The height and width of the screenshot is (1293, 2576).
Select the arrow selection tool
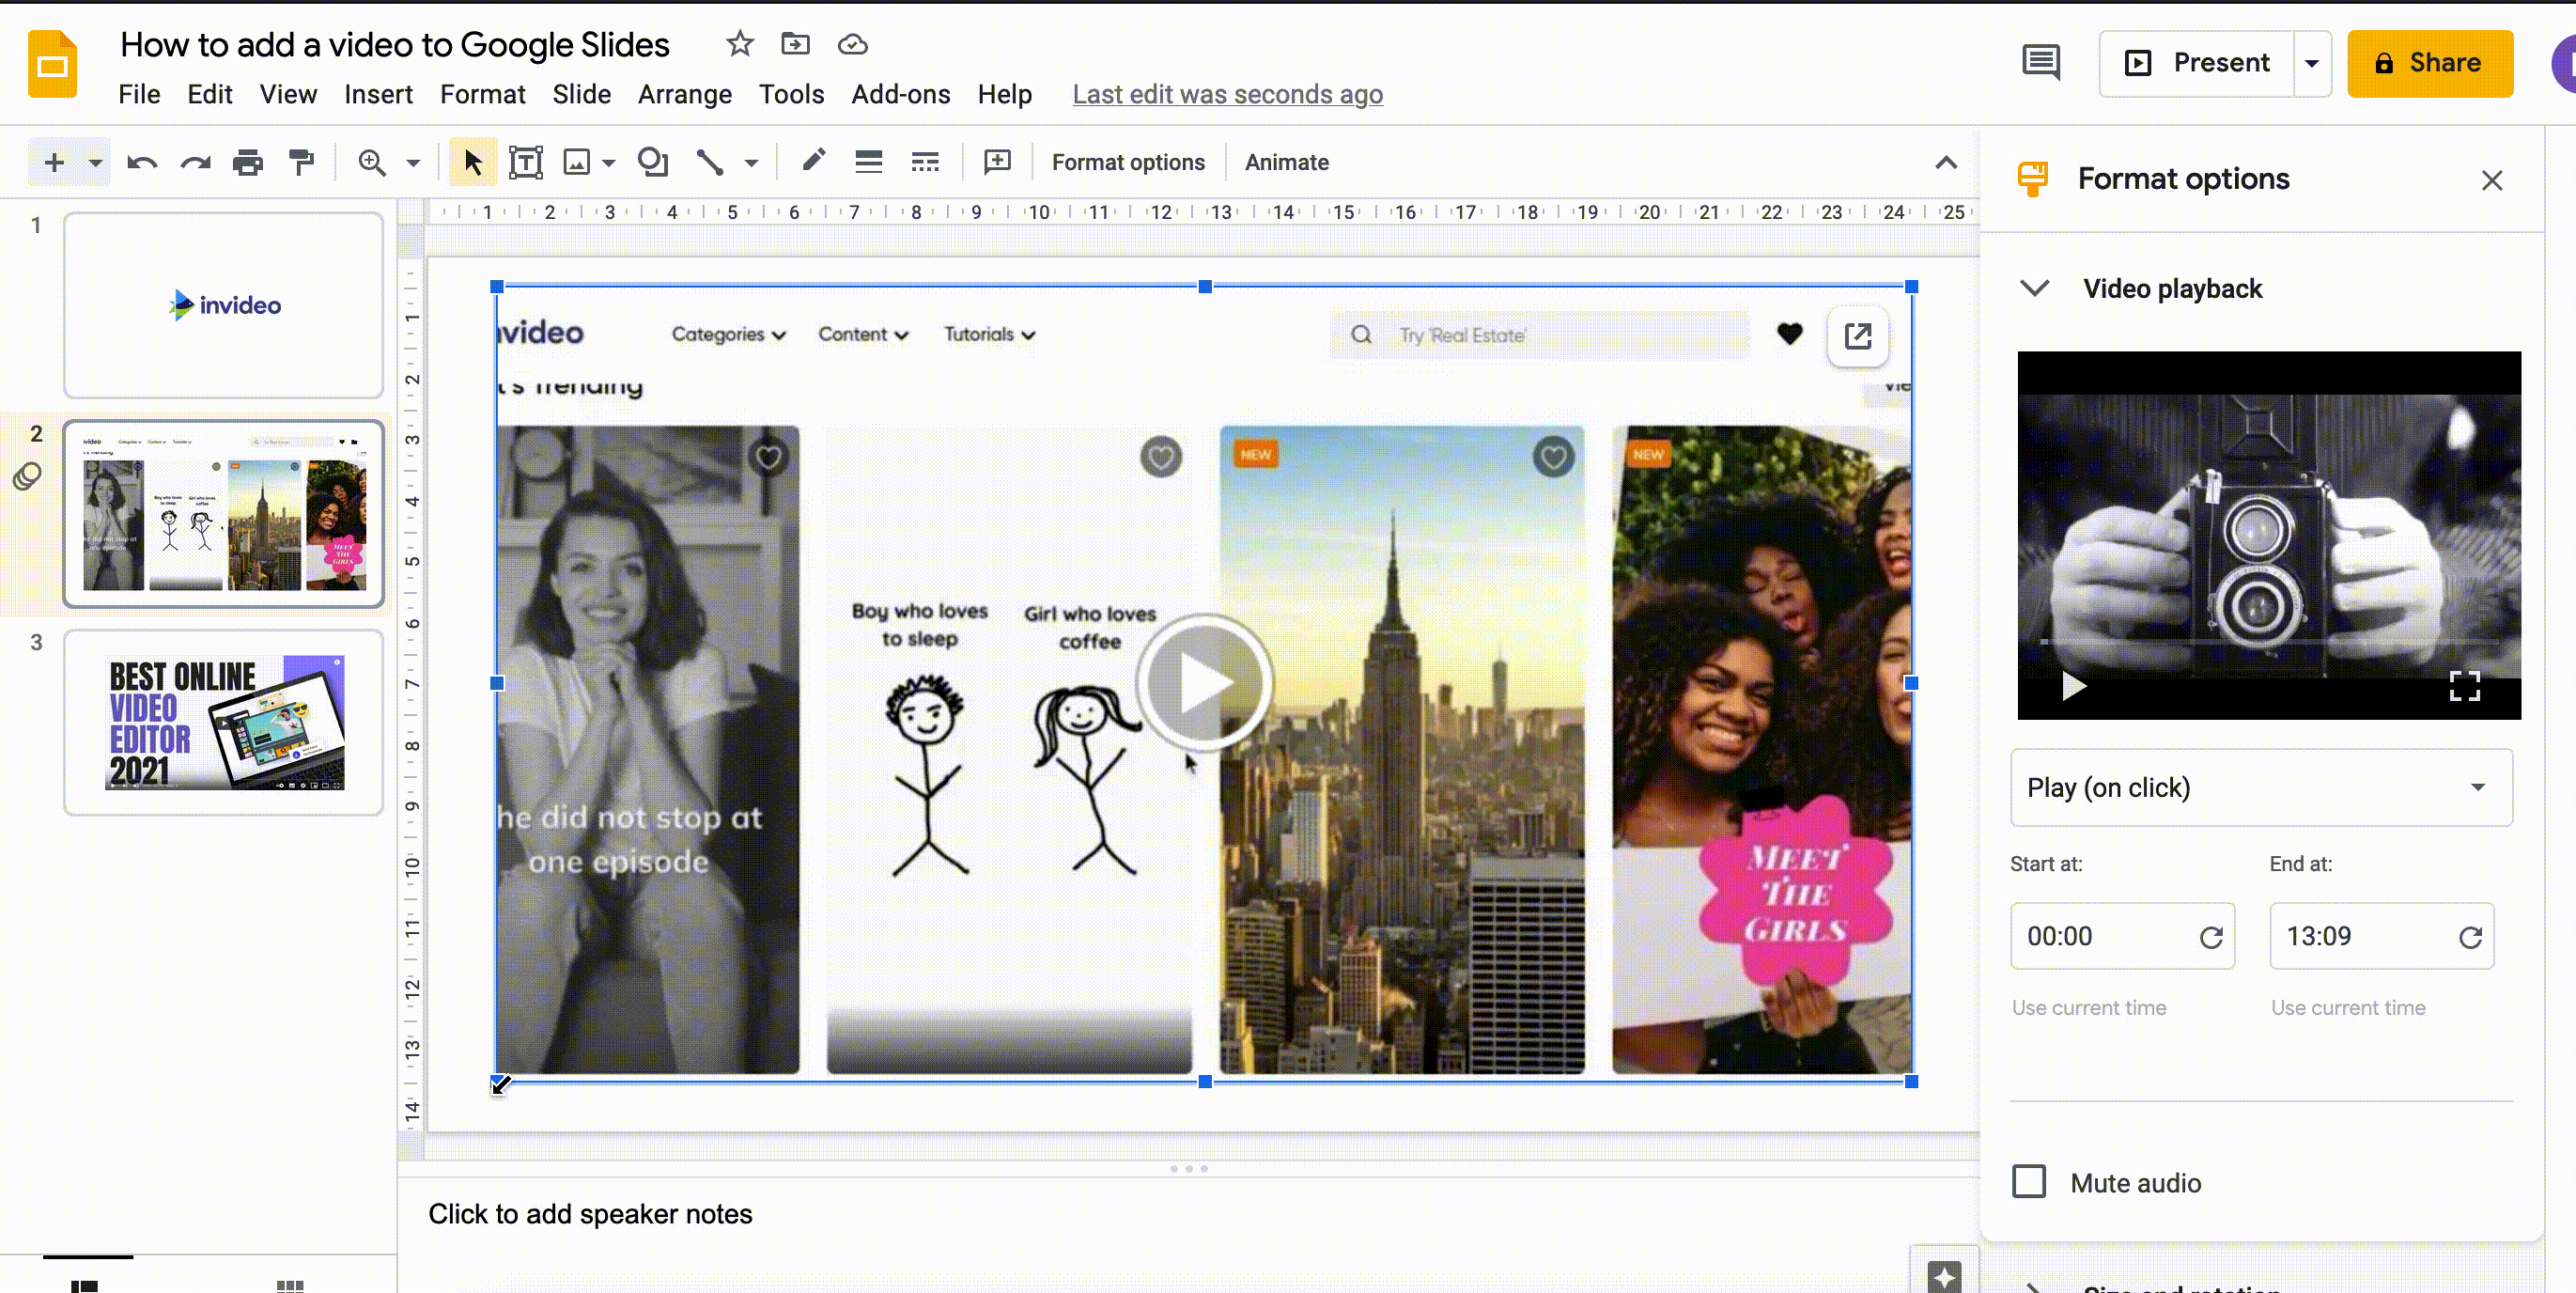[472, 162]
